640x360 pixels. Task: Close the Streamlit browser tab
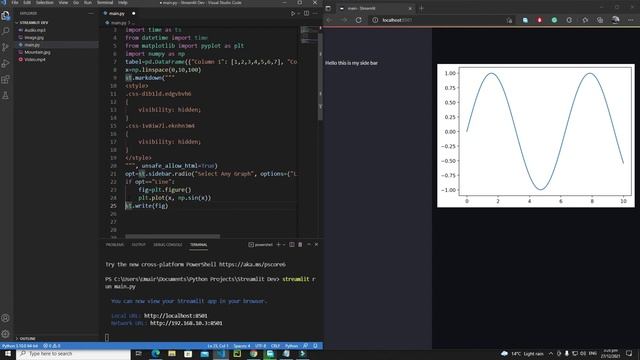(410, 8)
